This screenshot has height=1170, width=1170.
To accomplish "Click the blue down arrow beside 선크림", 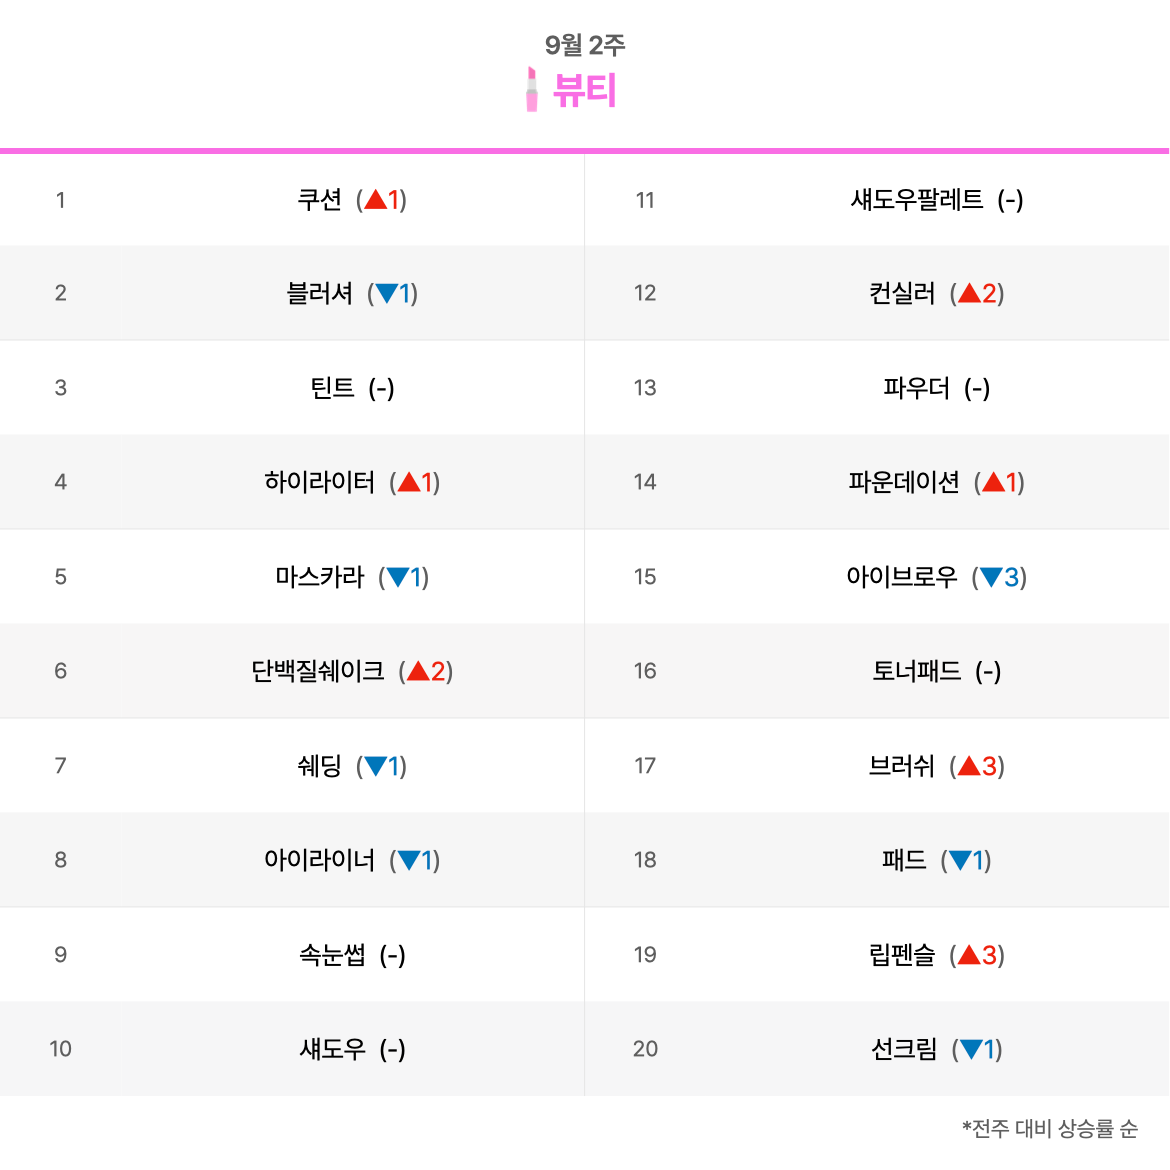I will [971, 1049].
